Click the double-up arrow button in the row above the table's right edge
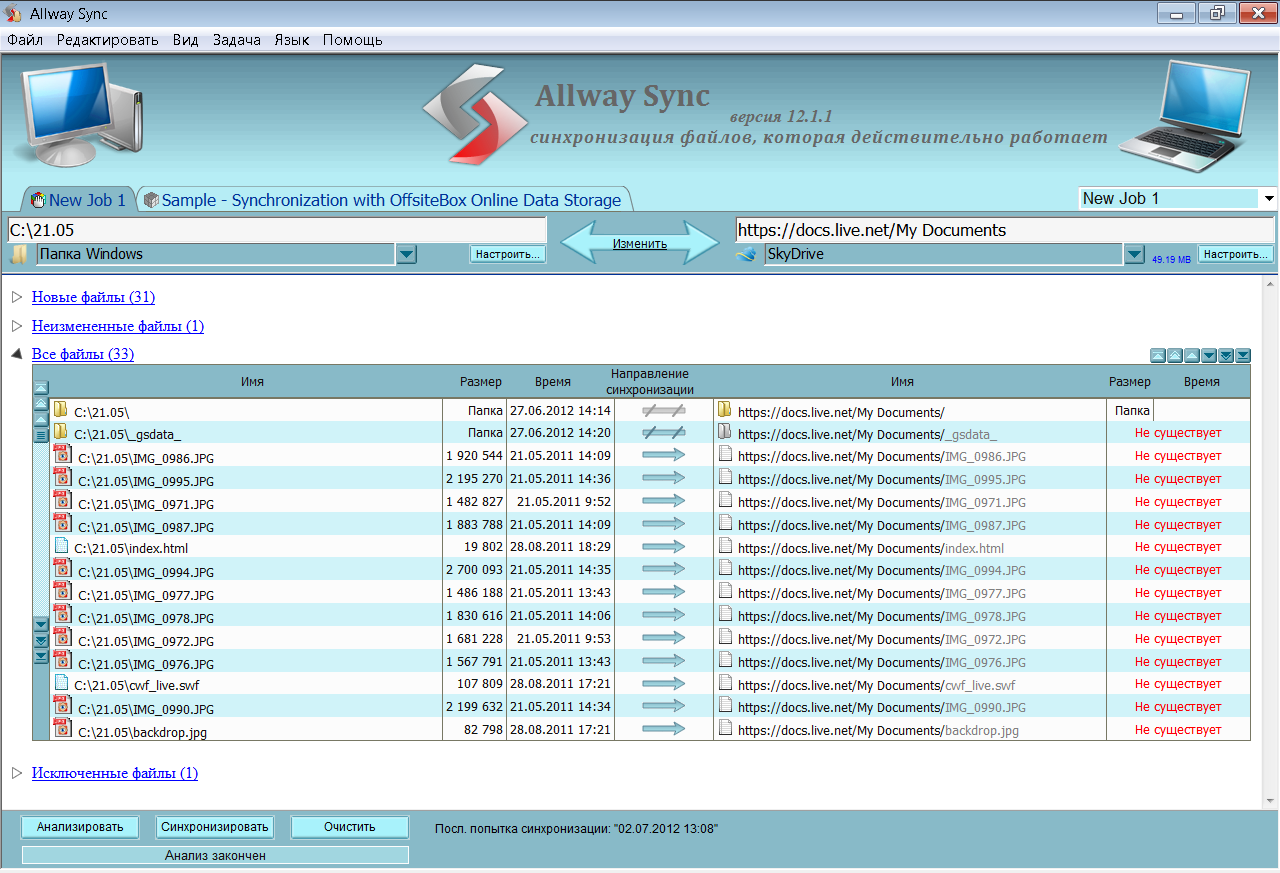This screenshot has width=1280, height=873. coord(1175,355)
